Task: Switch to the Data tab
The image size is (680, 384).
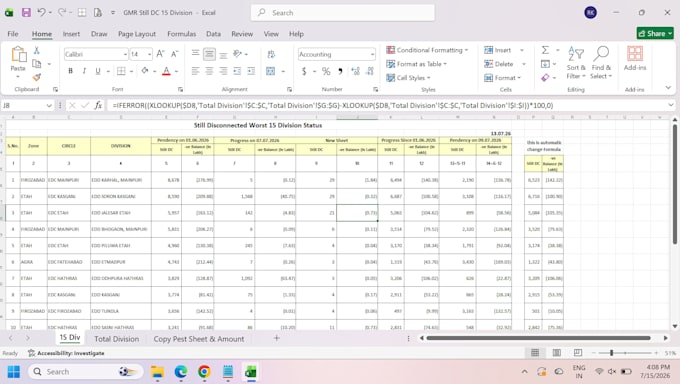Action: point(213,34)
